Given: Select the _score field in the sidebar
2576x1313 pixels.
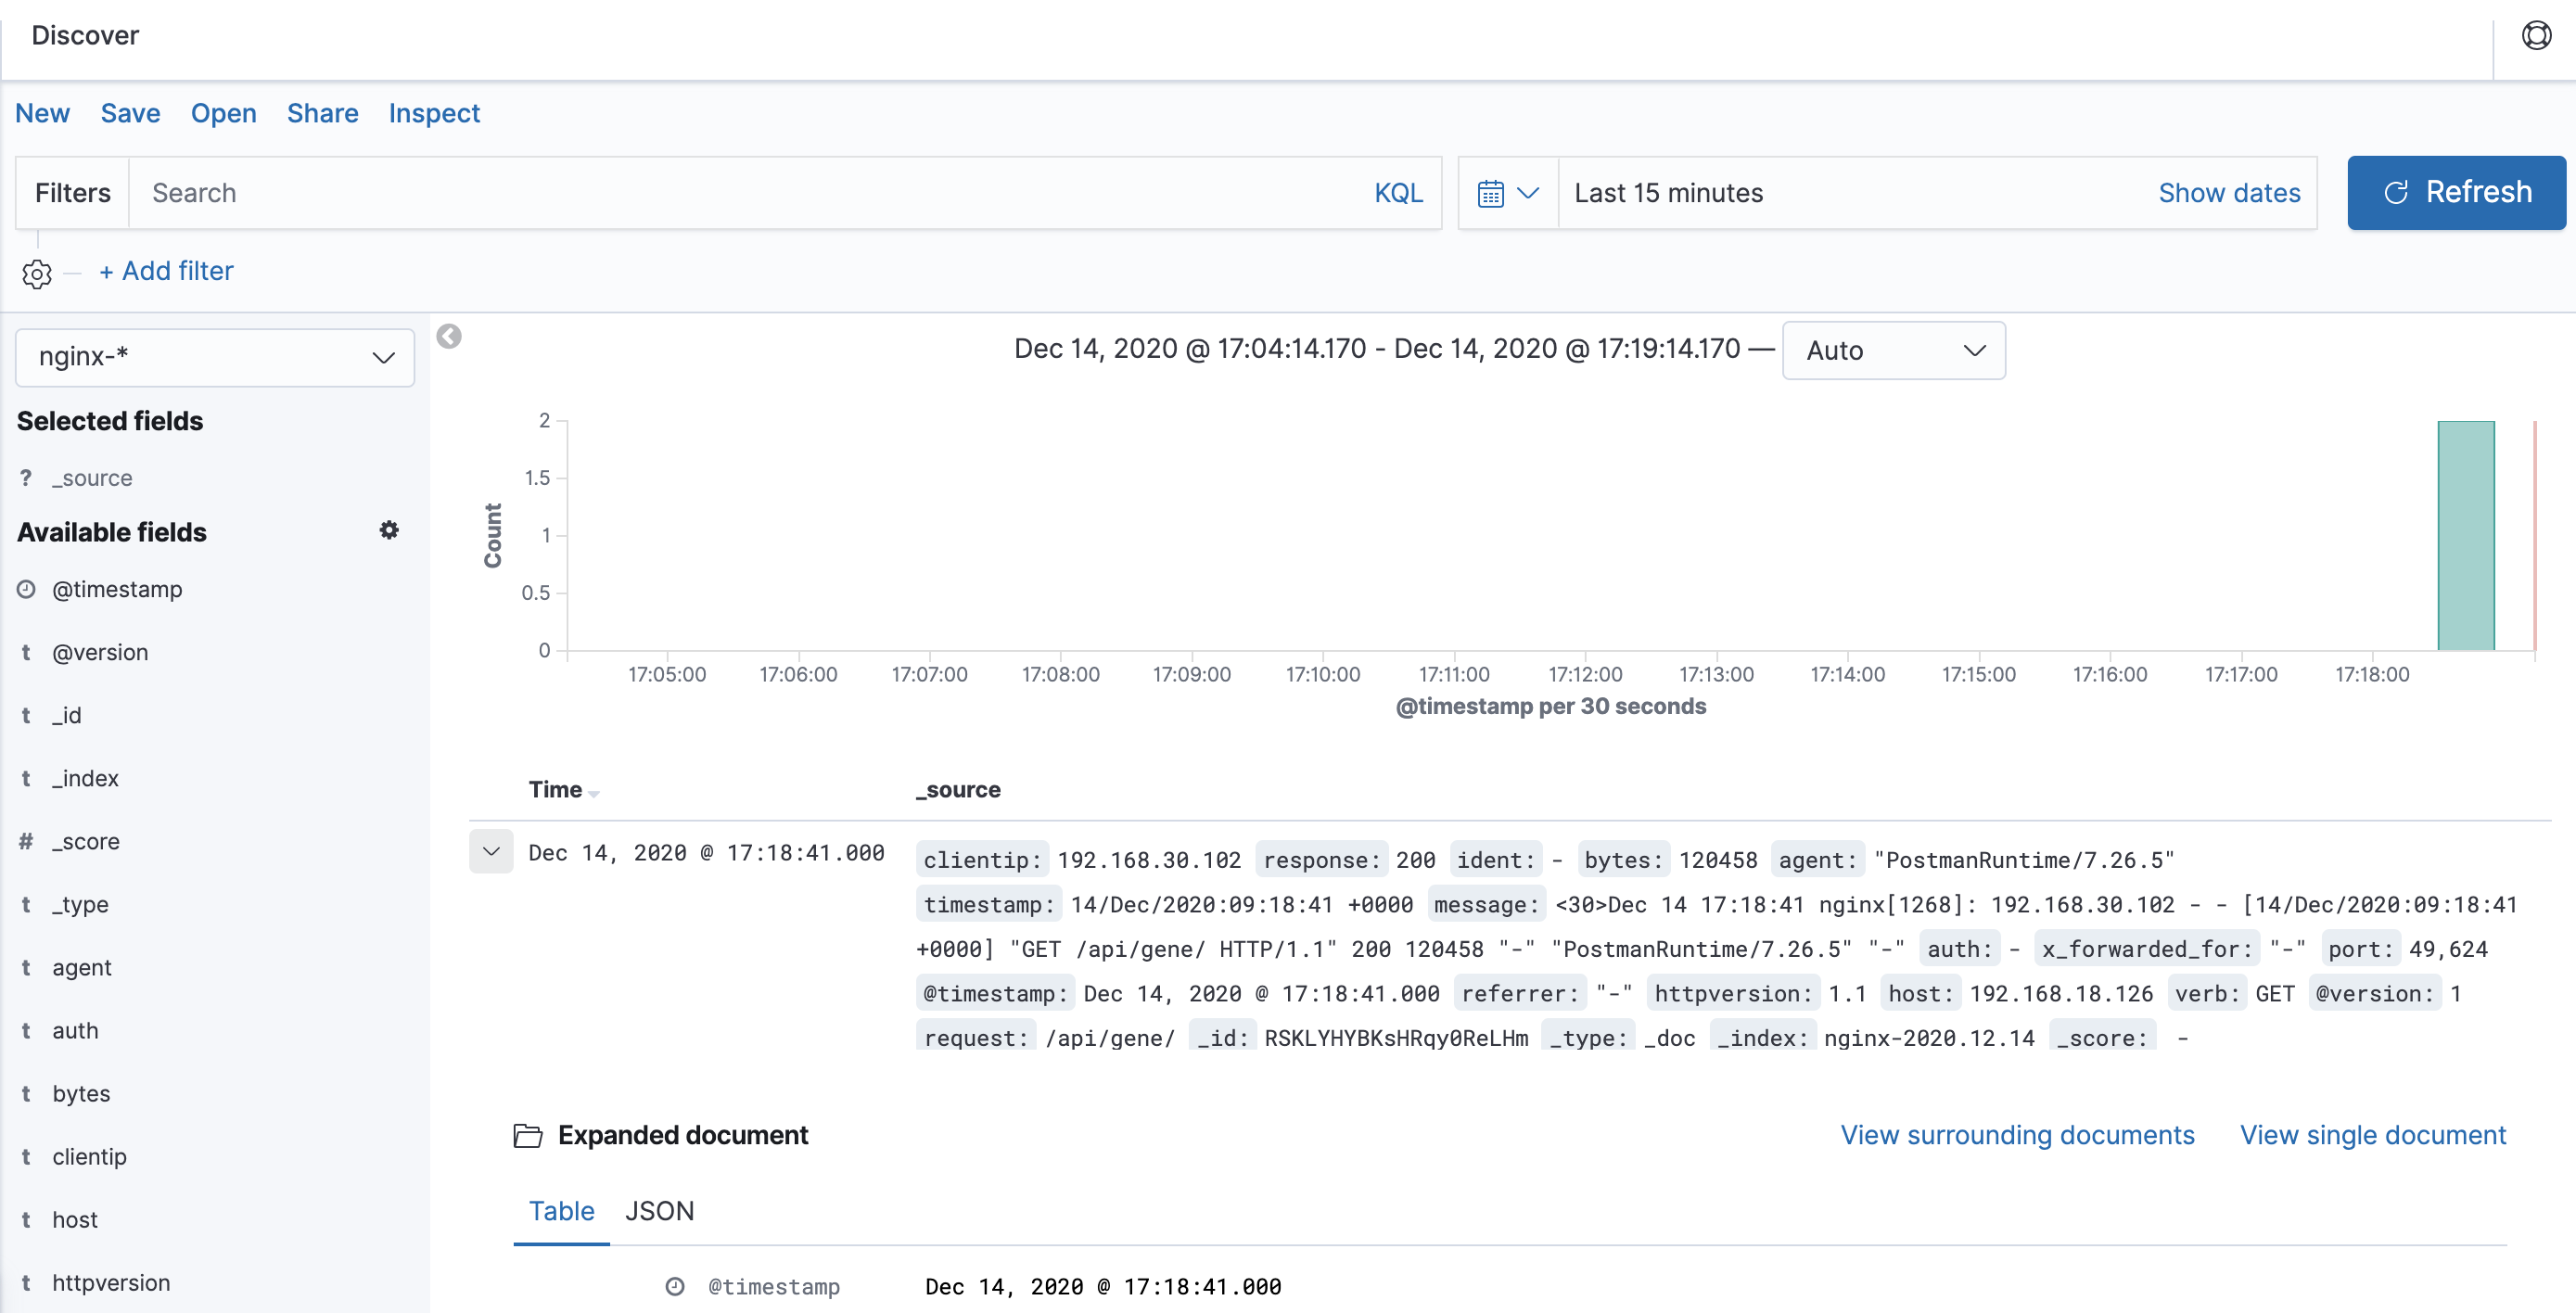Looking at the screenshot, I should click(x=86, y=841).
